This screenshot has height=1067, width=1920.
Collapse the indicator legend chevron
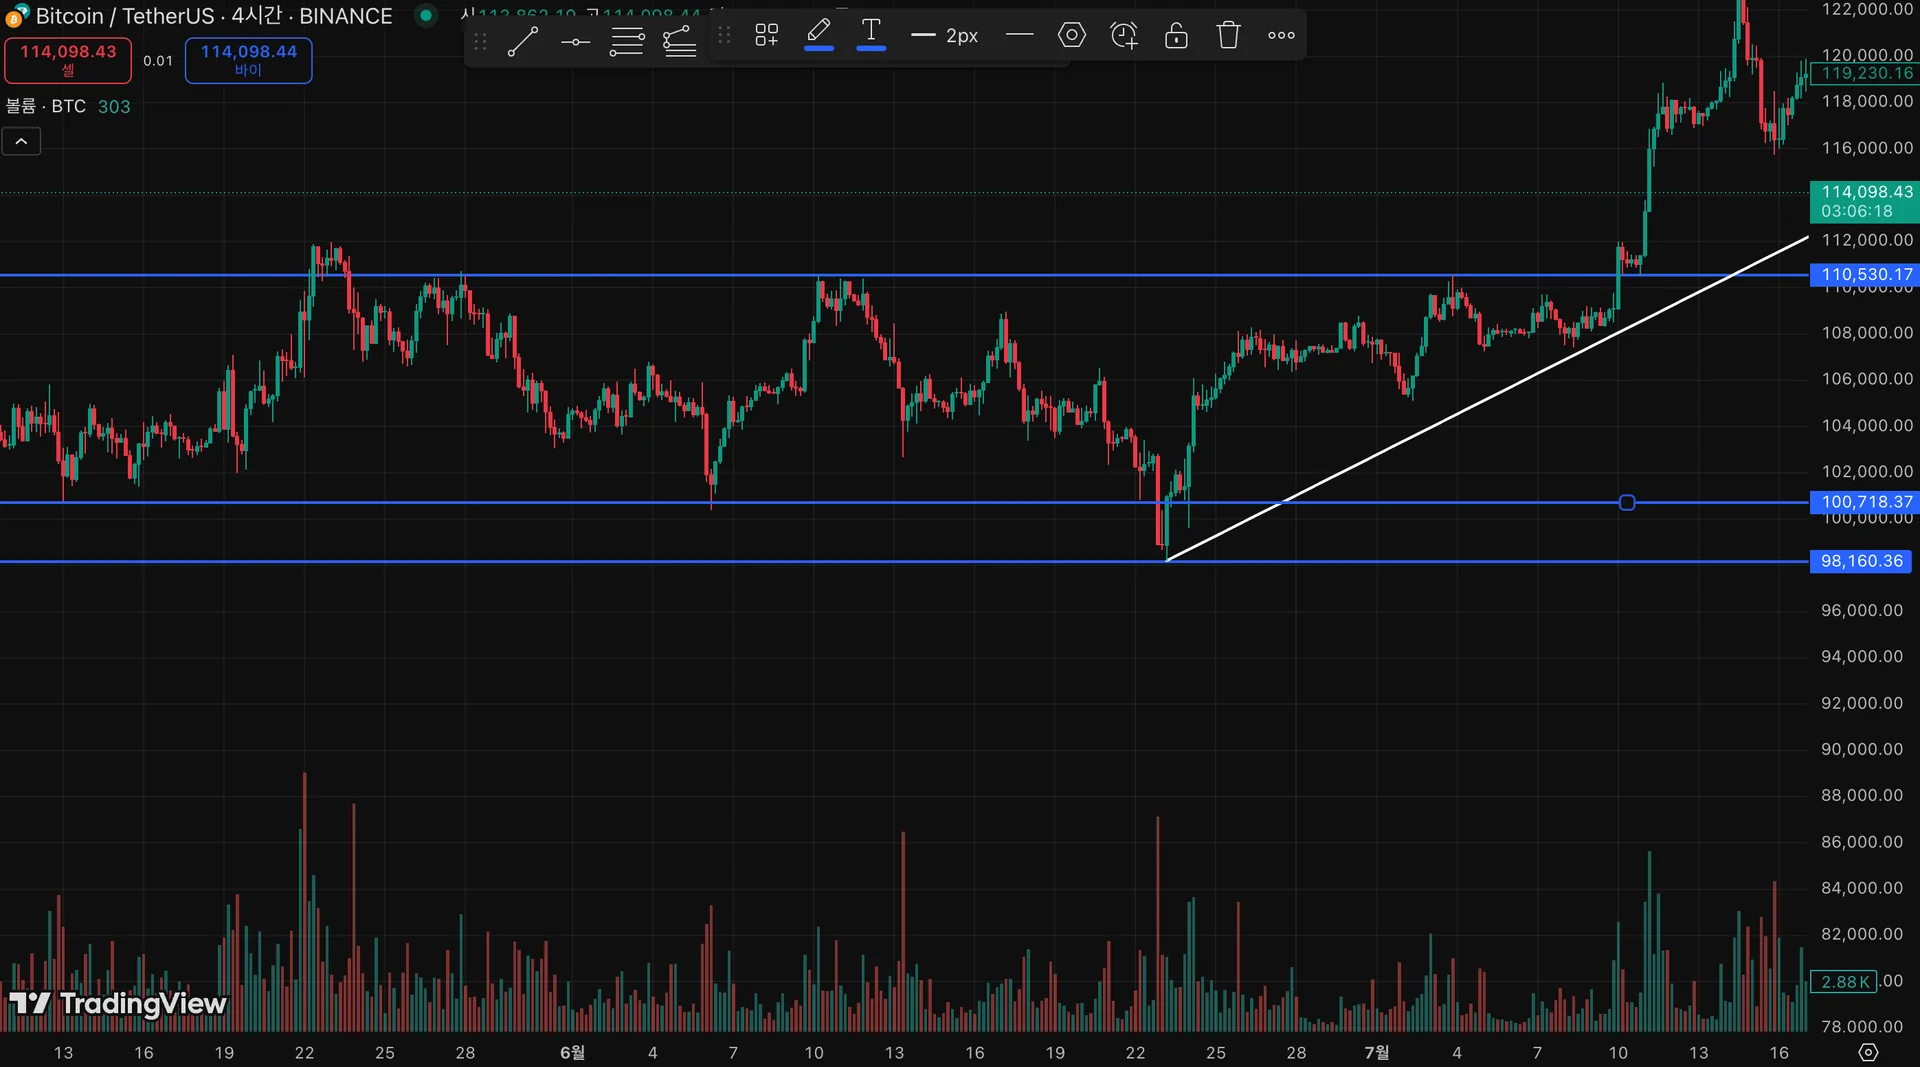[x=21, y=142]
